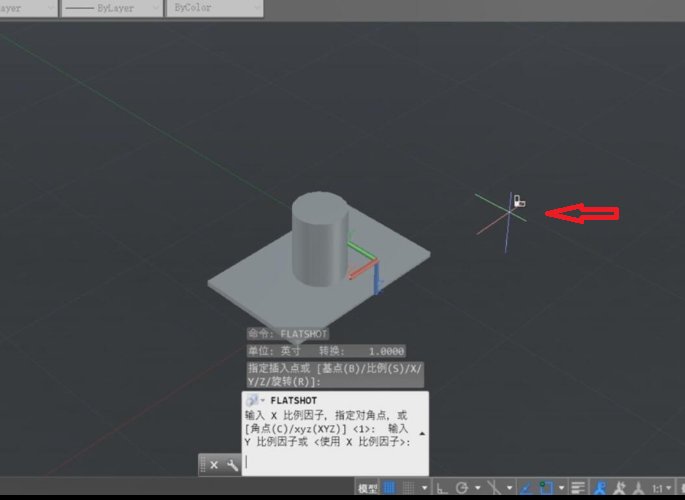This screenshot has height=500, width=685.
Task: Click the polar tracking icon
Action: coord(462,489)
